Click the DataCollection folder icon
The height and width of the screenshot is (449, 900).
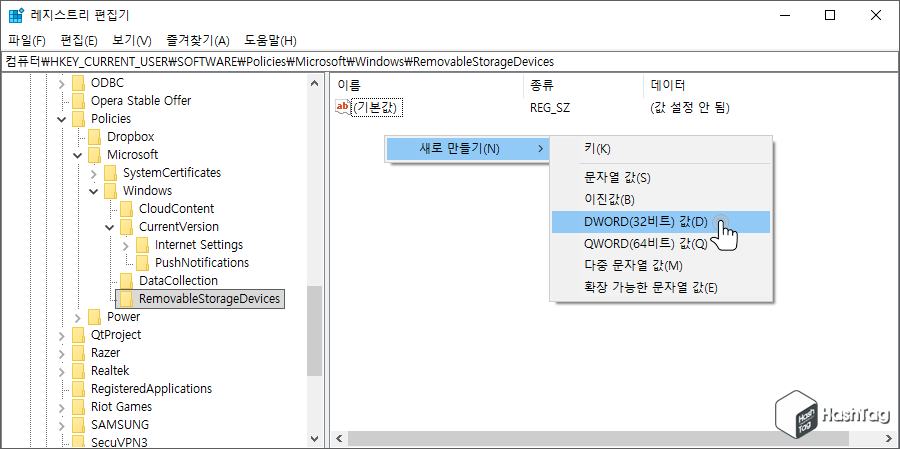tap(126, 281)
